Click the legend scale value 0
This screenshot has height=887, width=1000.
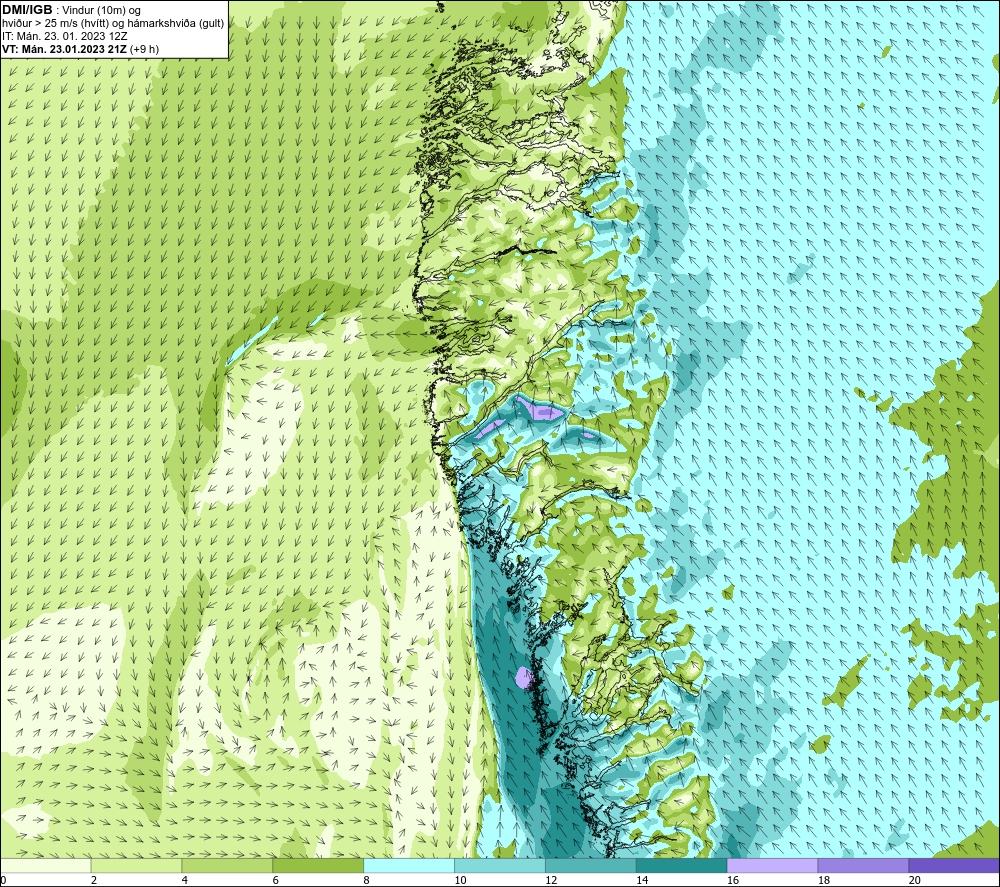[3, 880]
